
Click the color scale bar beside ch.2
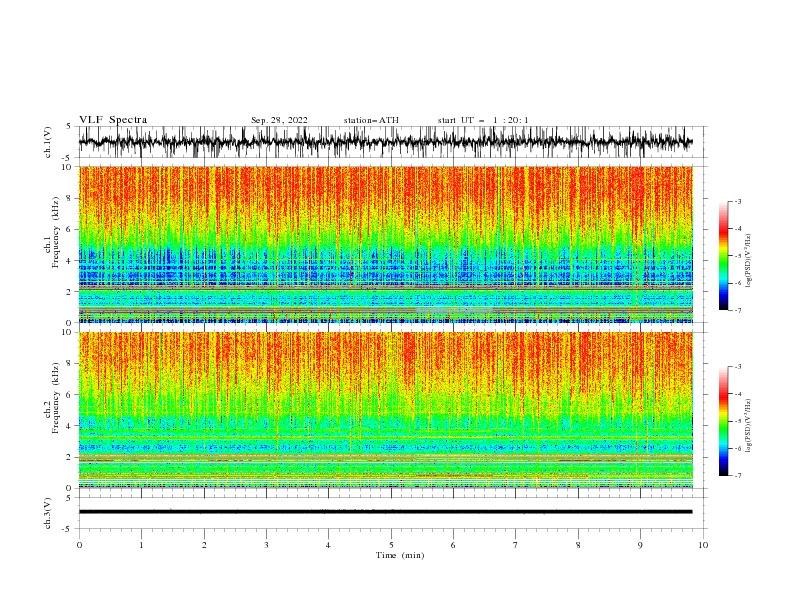[x=723, y=421]
